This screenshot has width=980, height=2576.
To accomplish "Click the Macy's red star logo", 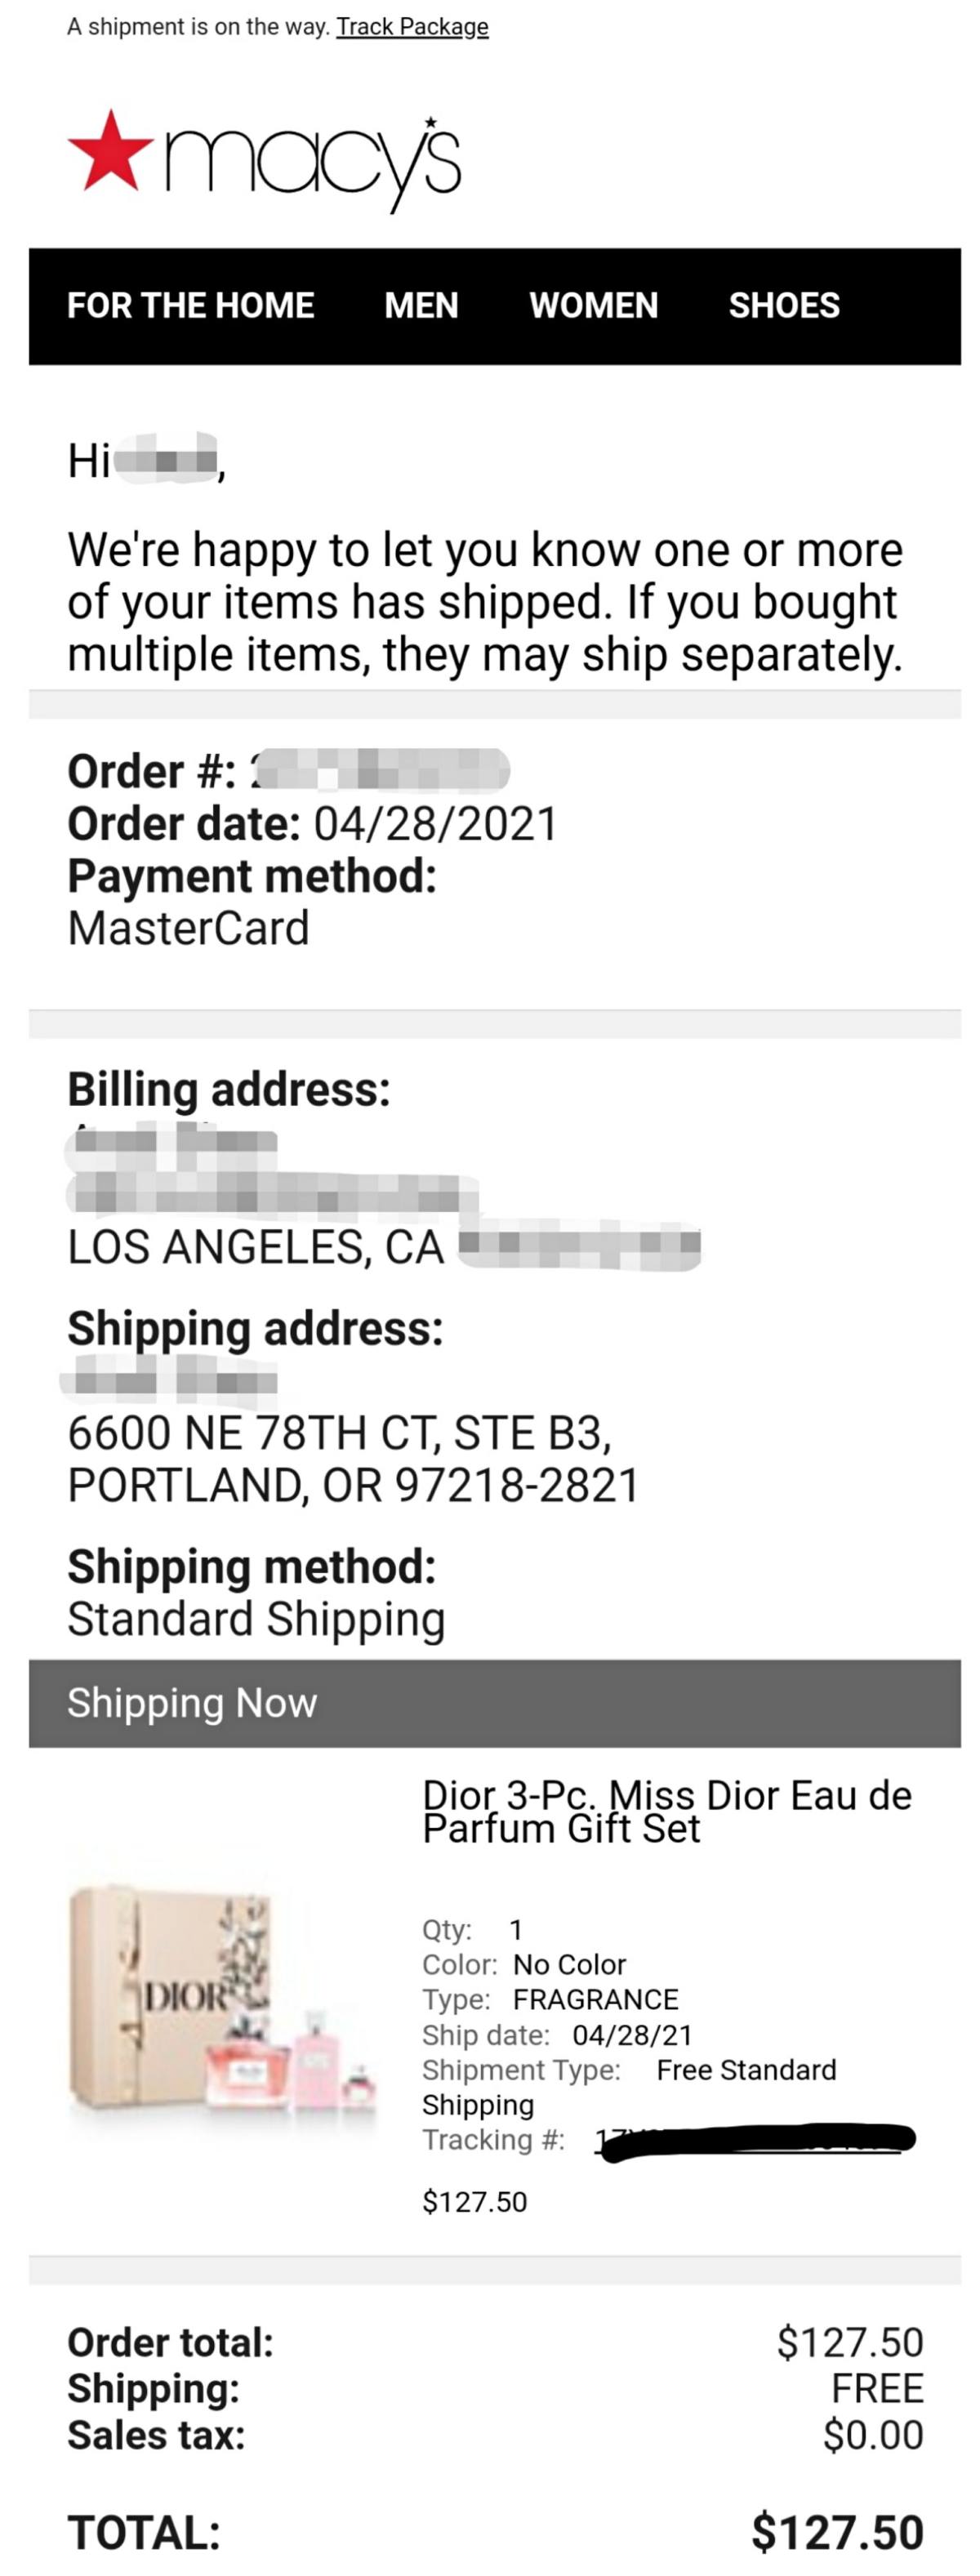I will tap(110, 151).
